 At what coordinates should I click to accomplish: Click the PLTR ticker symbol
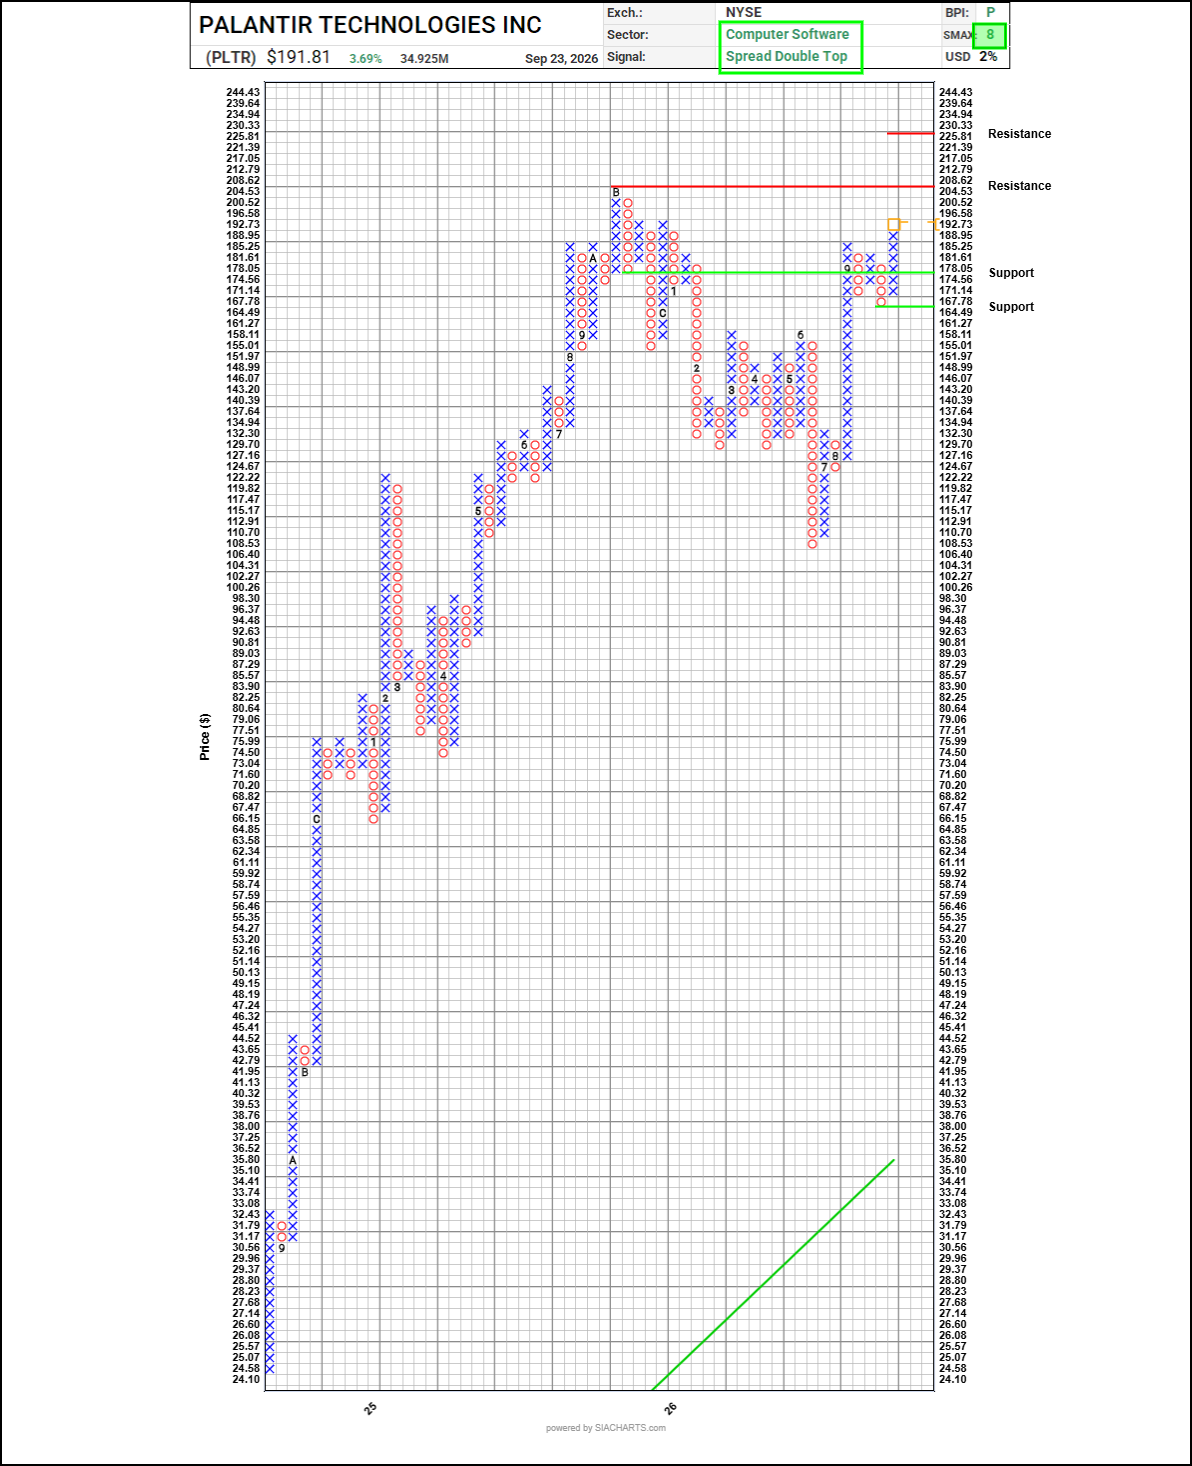click(x=231, y=58)
